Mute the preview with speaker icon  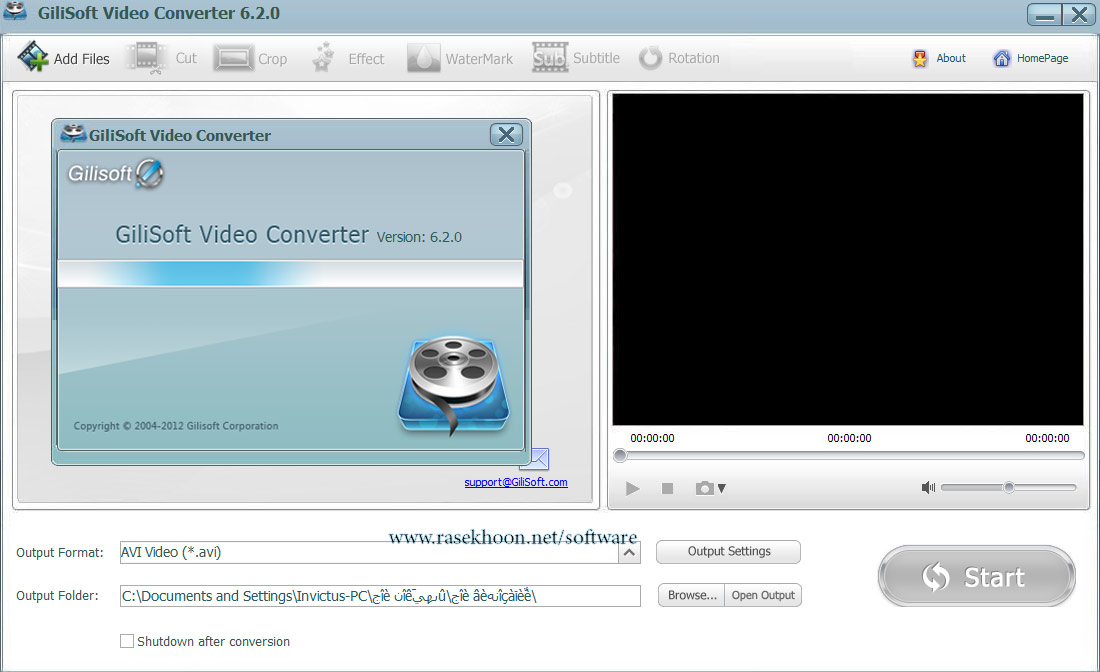pos(928,488)
